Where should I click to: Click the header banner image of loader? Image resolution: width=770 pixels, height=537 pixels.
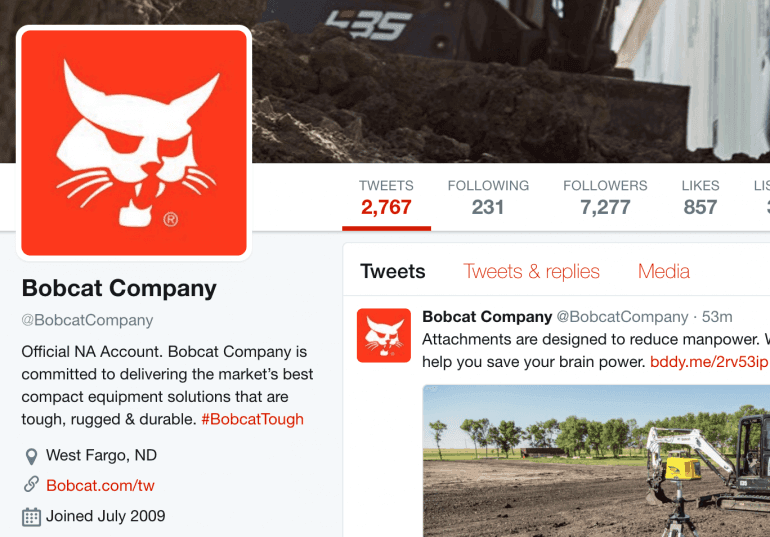(x=511, y=81)
